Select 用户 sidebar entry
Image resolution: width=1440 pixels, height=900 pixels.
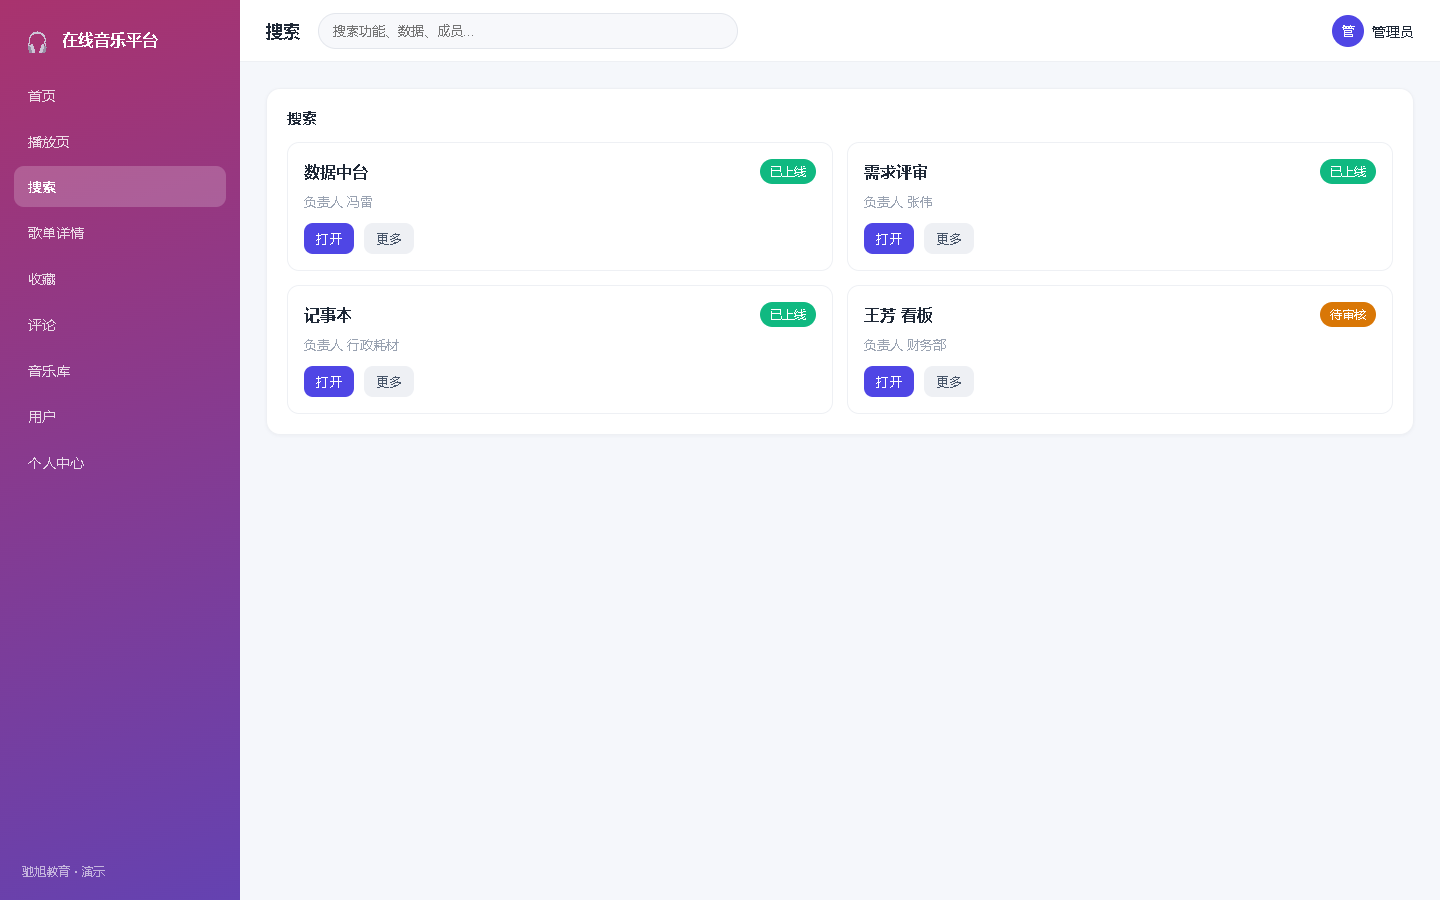coord(120,417)
